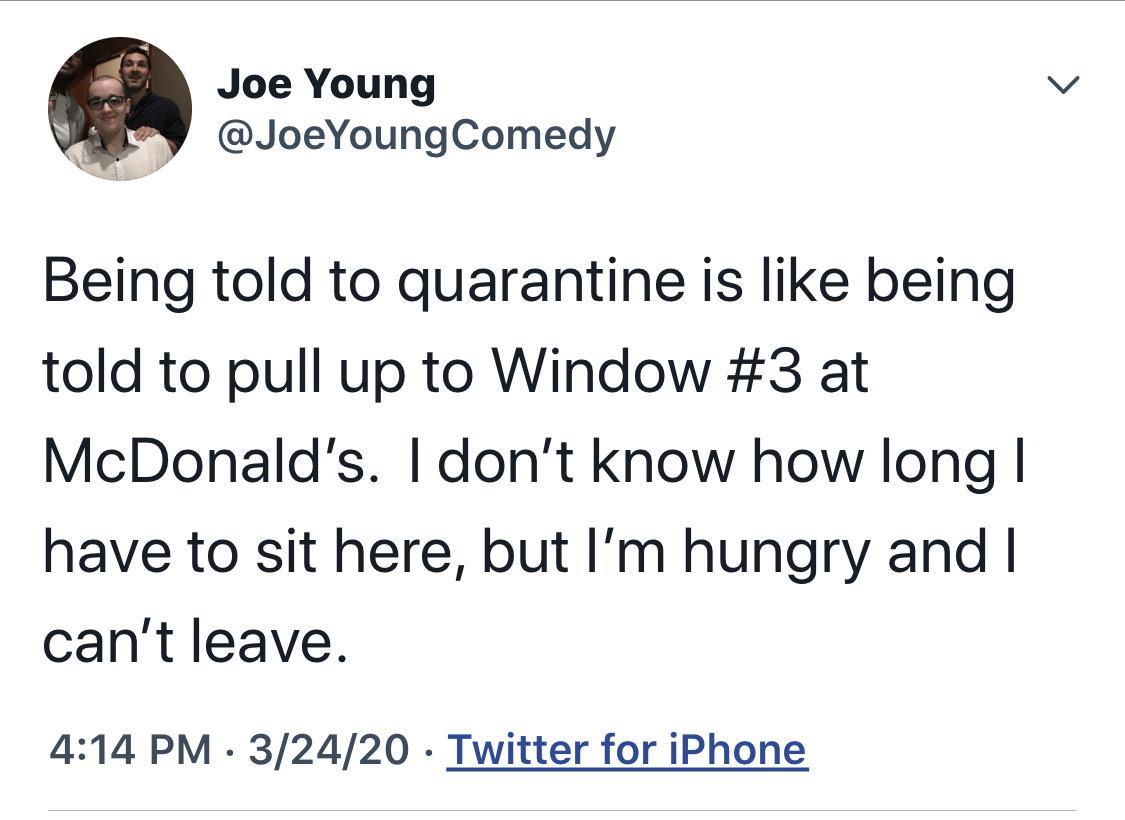The width and height of the screenshot is (1125, 820).
Task: Tap the first word "Being" of the tweet
Action: pos(116,282)
